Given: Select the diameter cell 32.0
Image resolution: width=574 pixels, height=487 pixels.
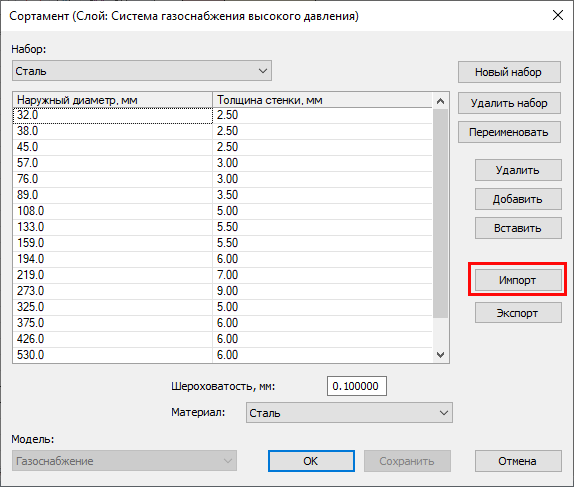Looking at the screenshot, I should click(113, 115).
